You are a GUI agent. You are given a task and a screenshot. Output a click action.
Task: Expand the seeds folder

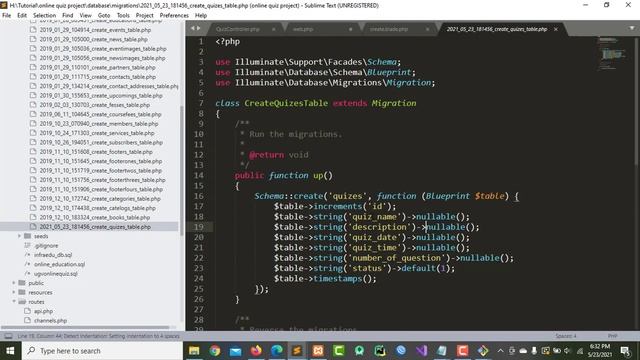click(x=19, y=236)
